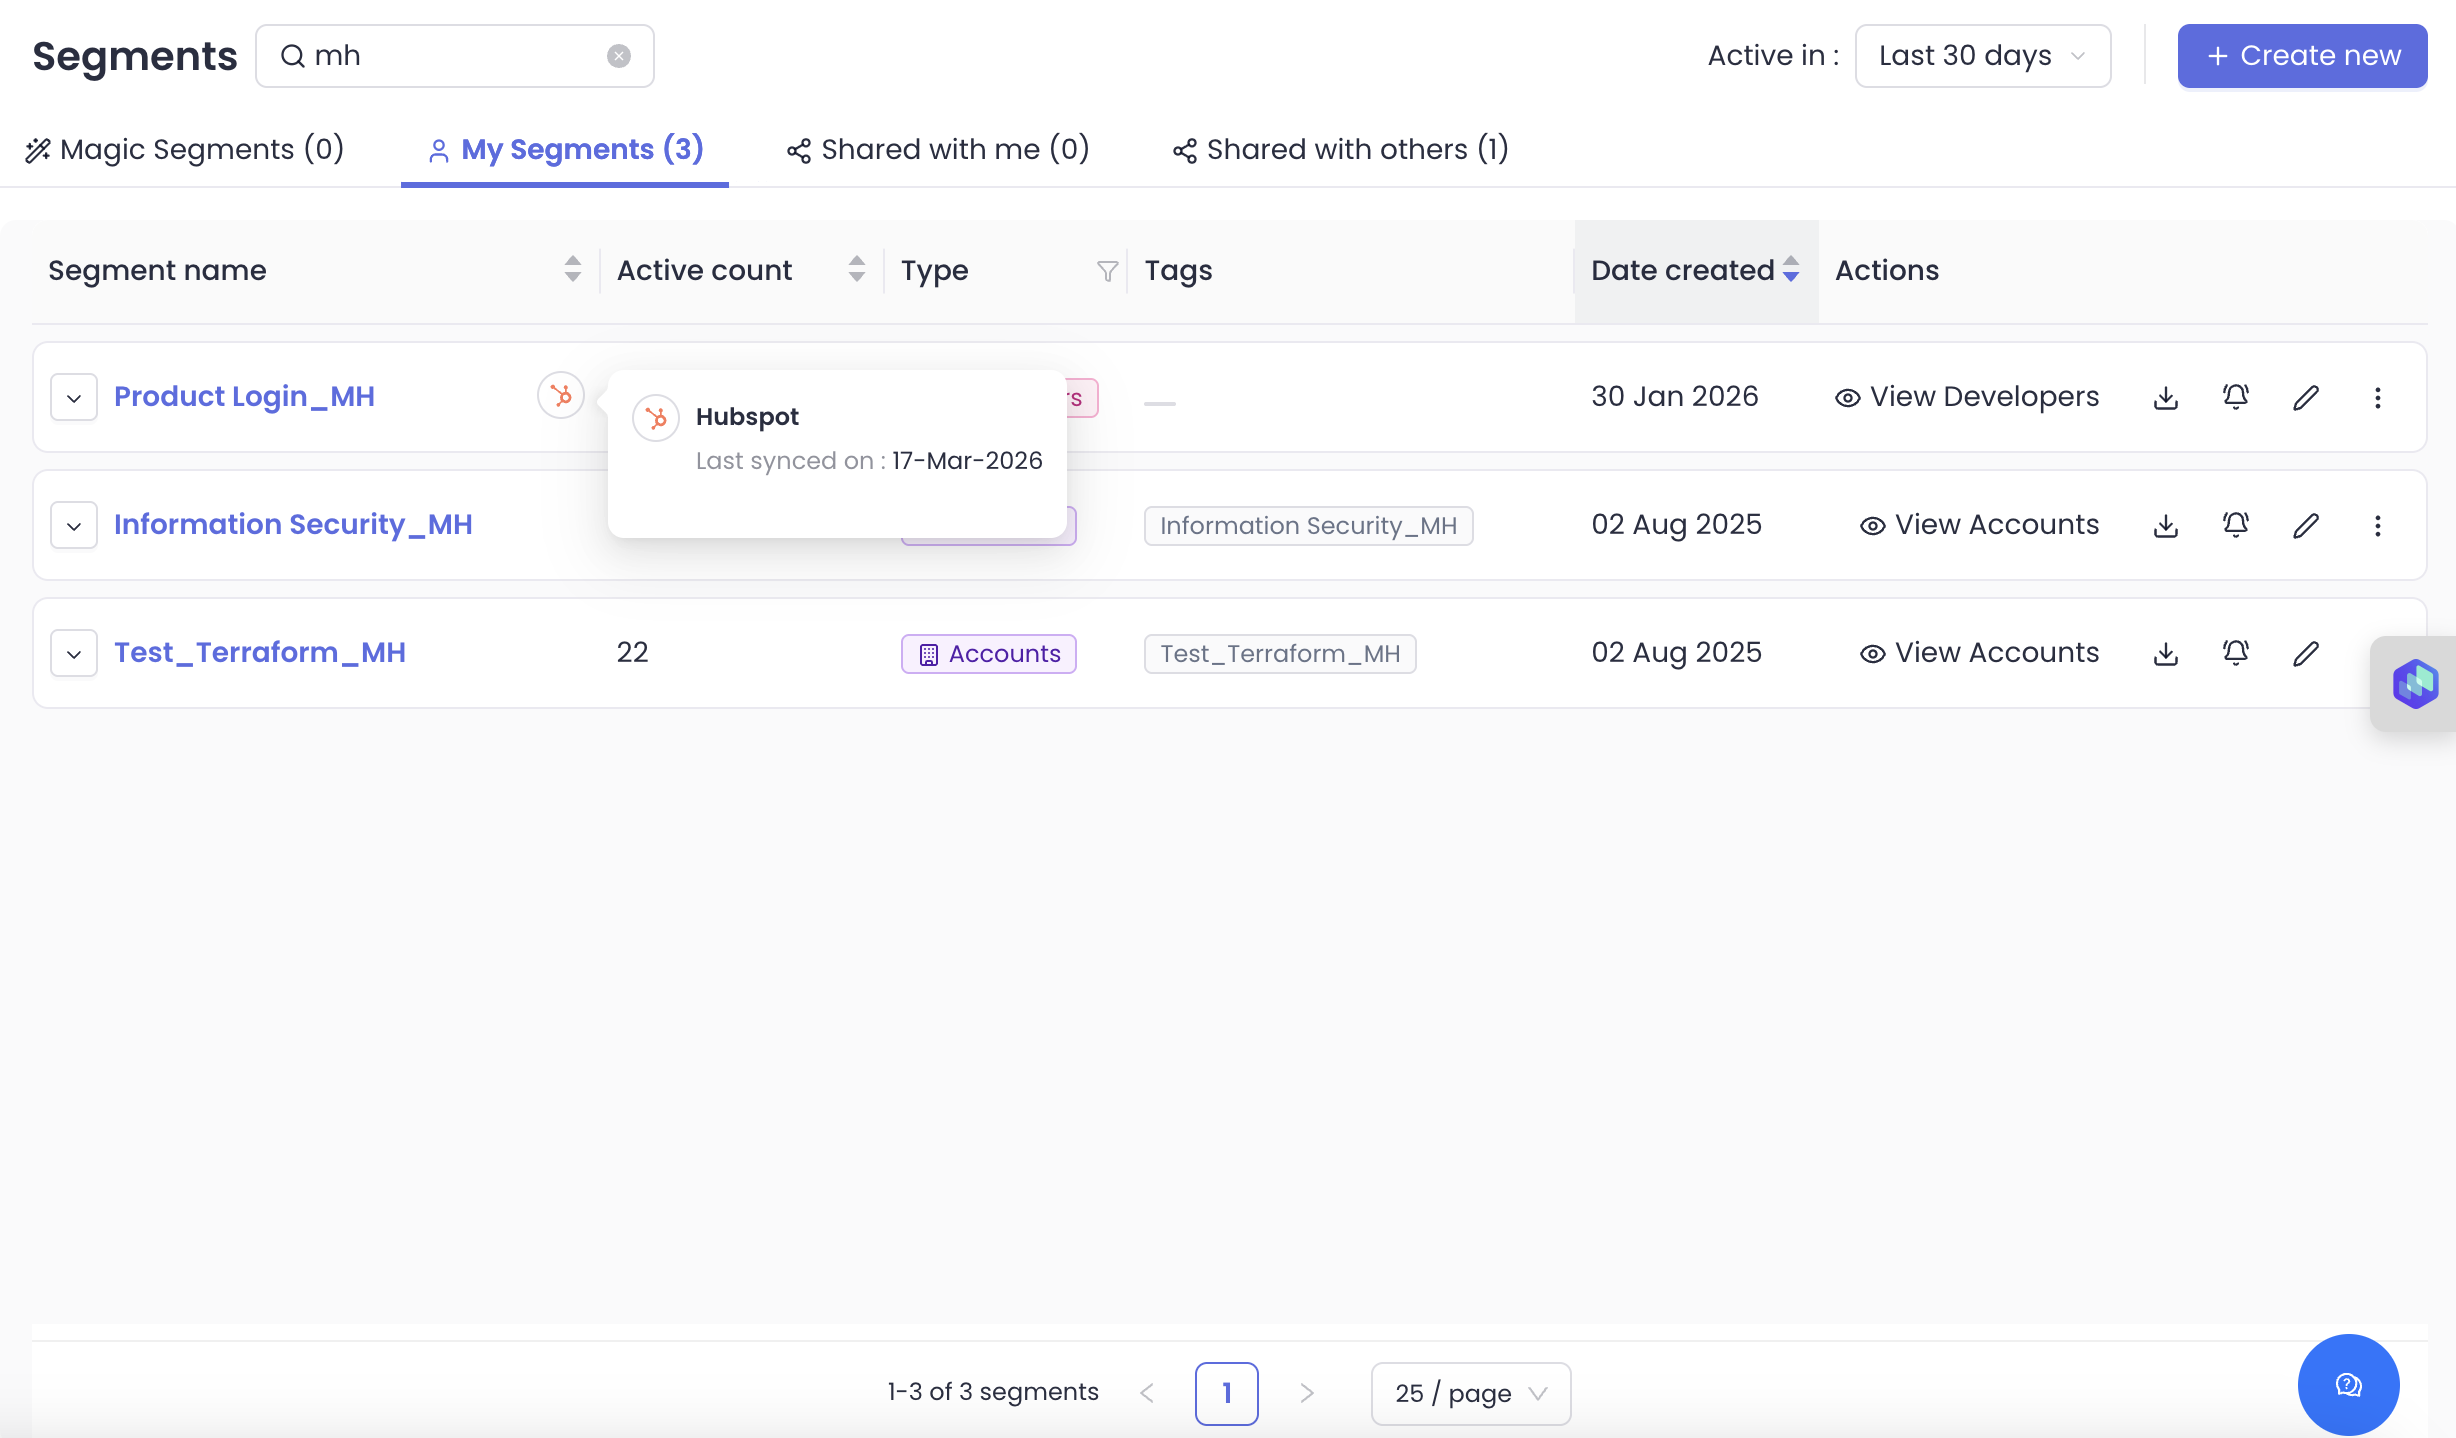Viewport: 2456px width, 1438px height.
Task: Toggle Date created sort order
Action: coord(1790,269)
